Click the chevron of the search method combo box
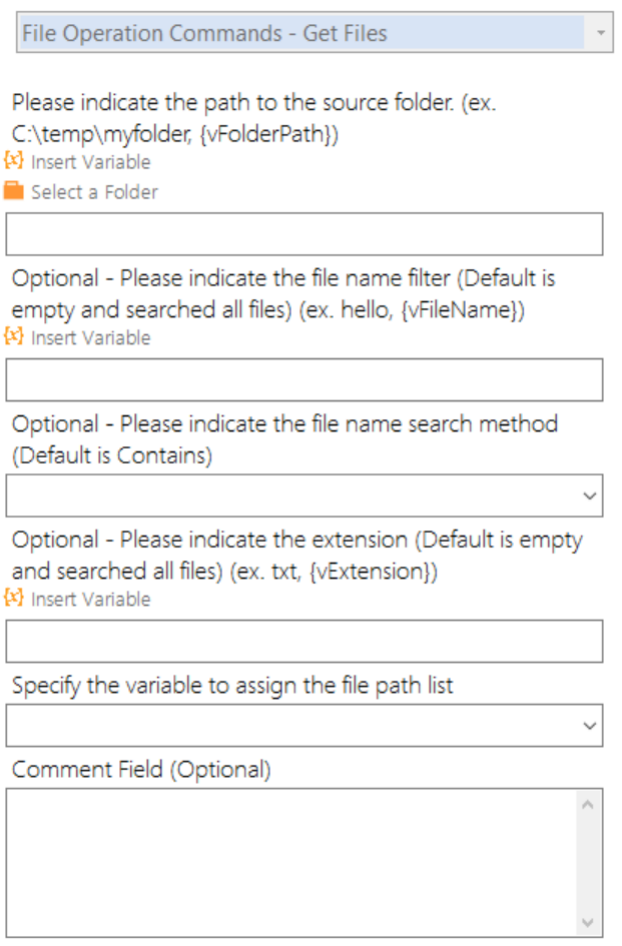 pos(589,496)
